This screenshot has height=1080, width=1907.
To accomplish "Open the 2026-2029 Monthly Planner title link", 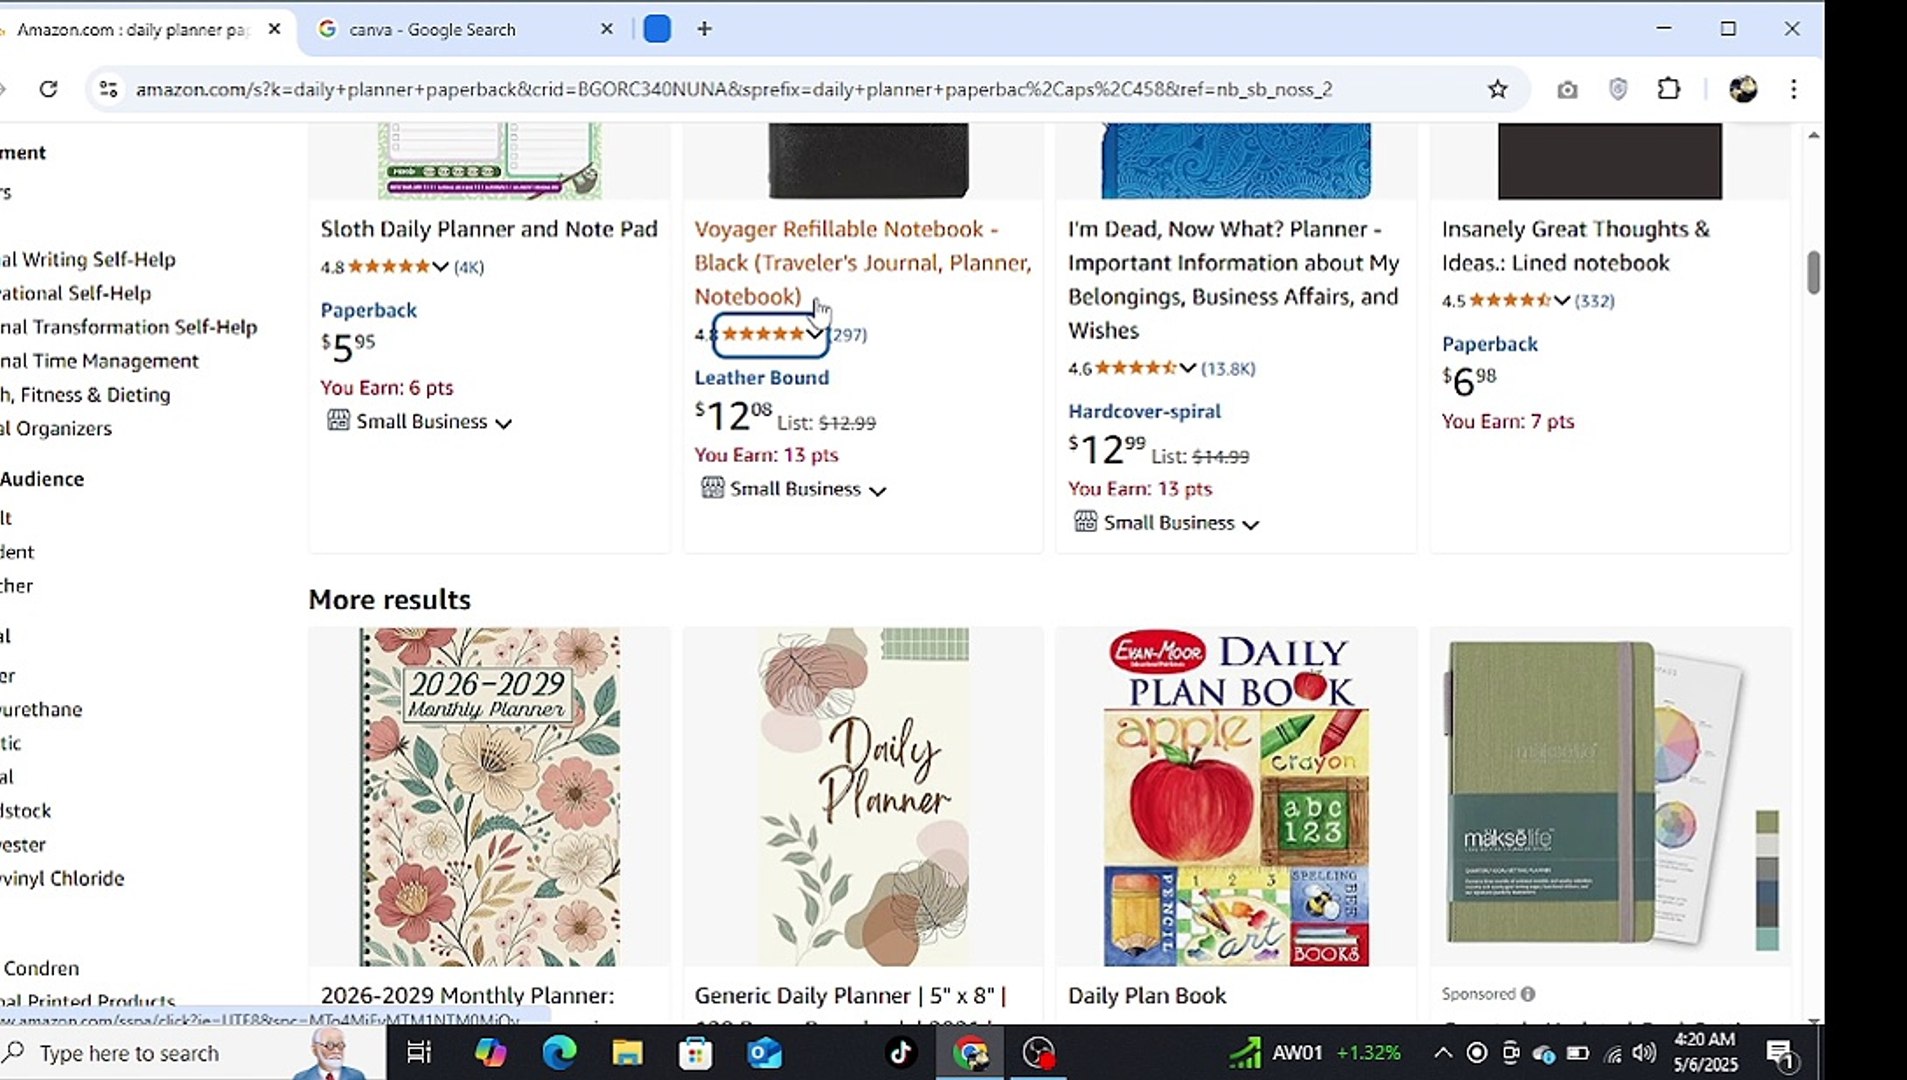I will coord(468,996).
